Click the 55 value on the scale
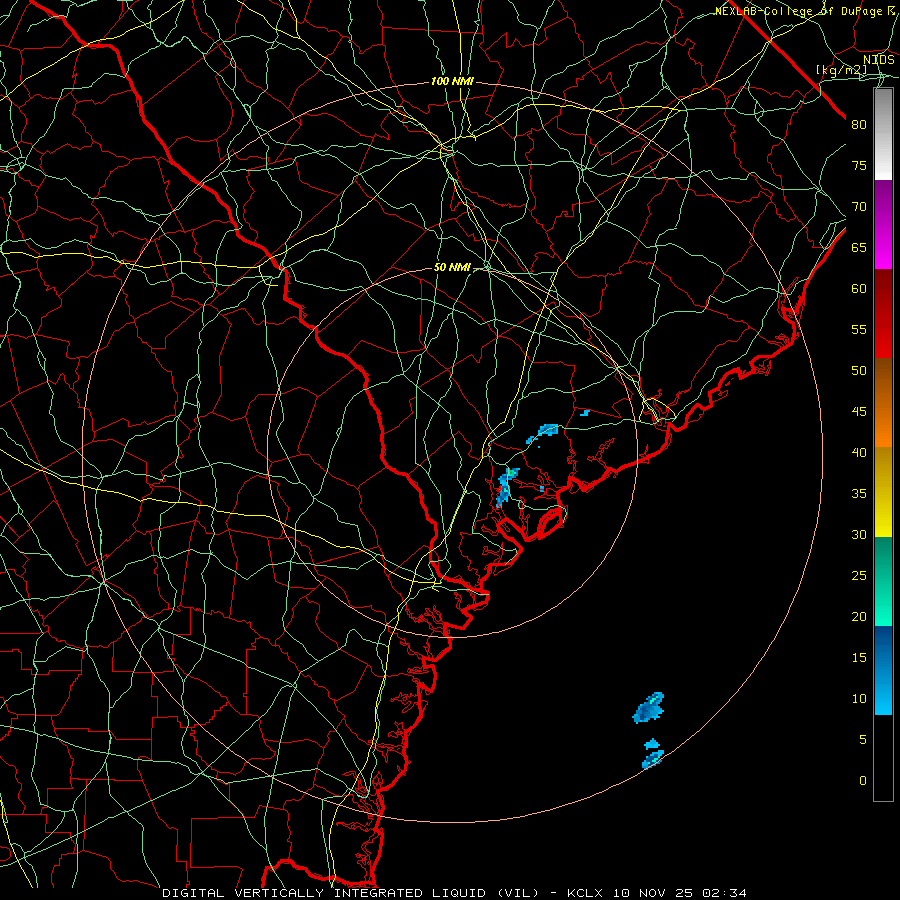 tap(859, 329)
